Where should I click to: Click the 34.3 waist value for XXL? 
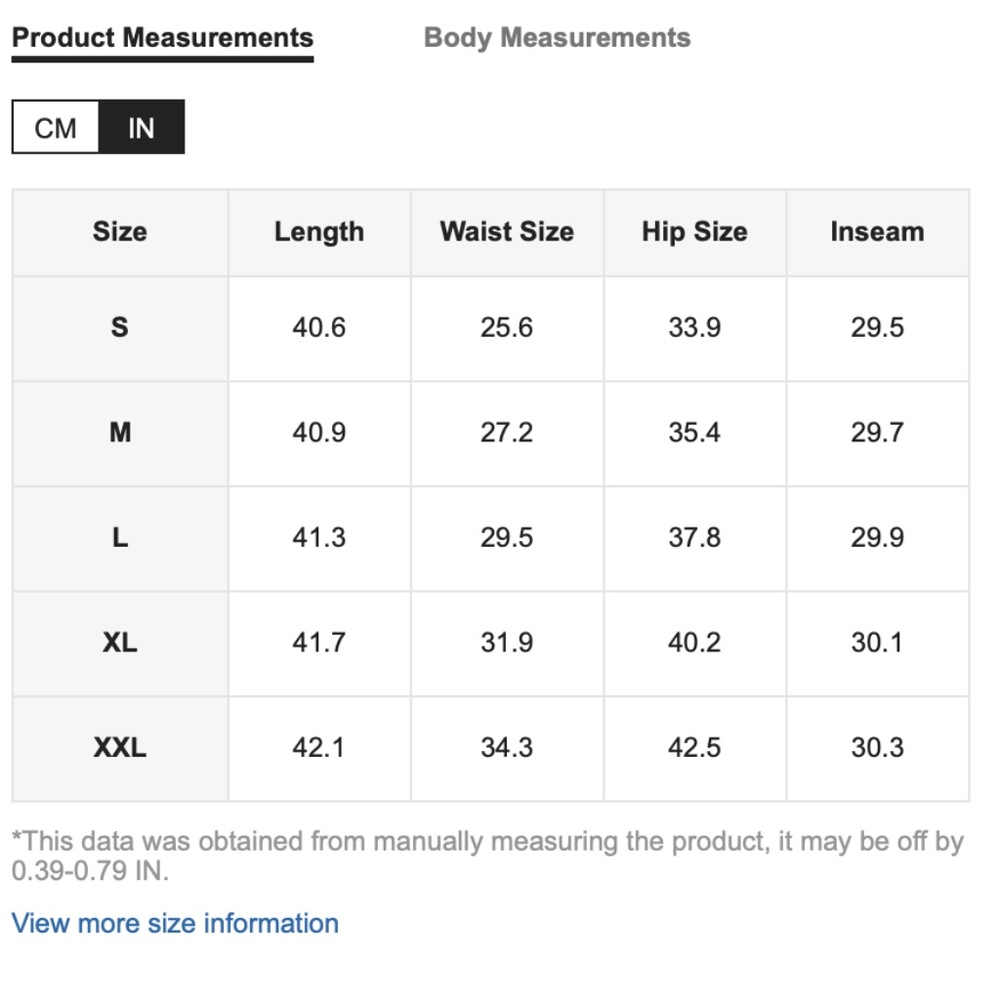point(506,747)
